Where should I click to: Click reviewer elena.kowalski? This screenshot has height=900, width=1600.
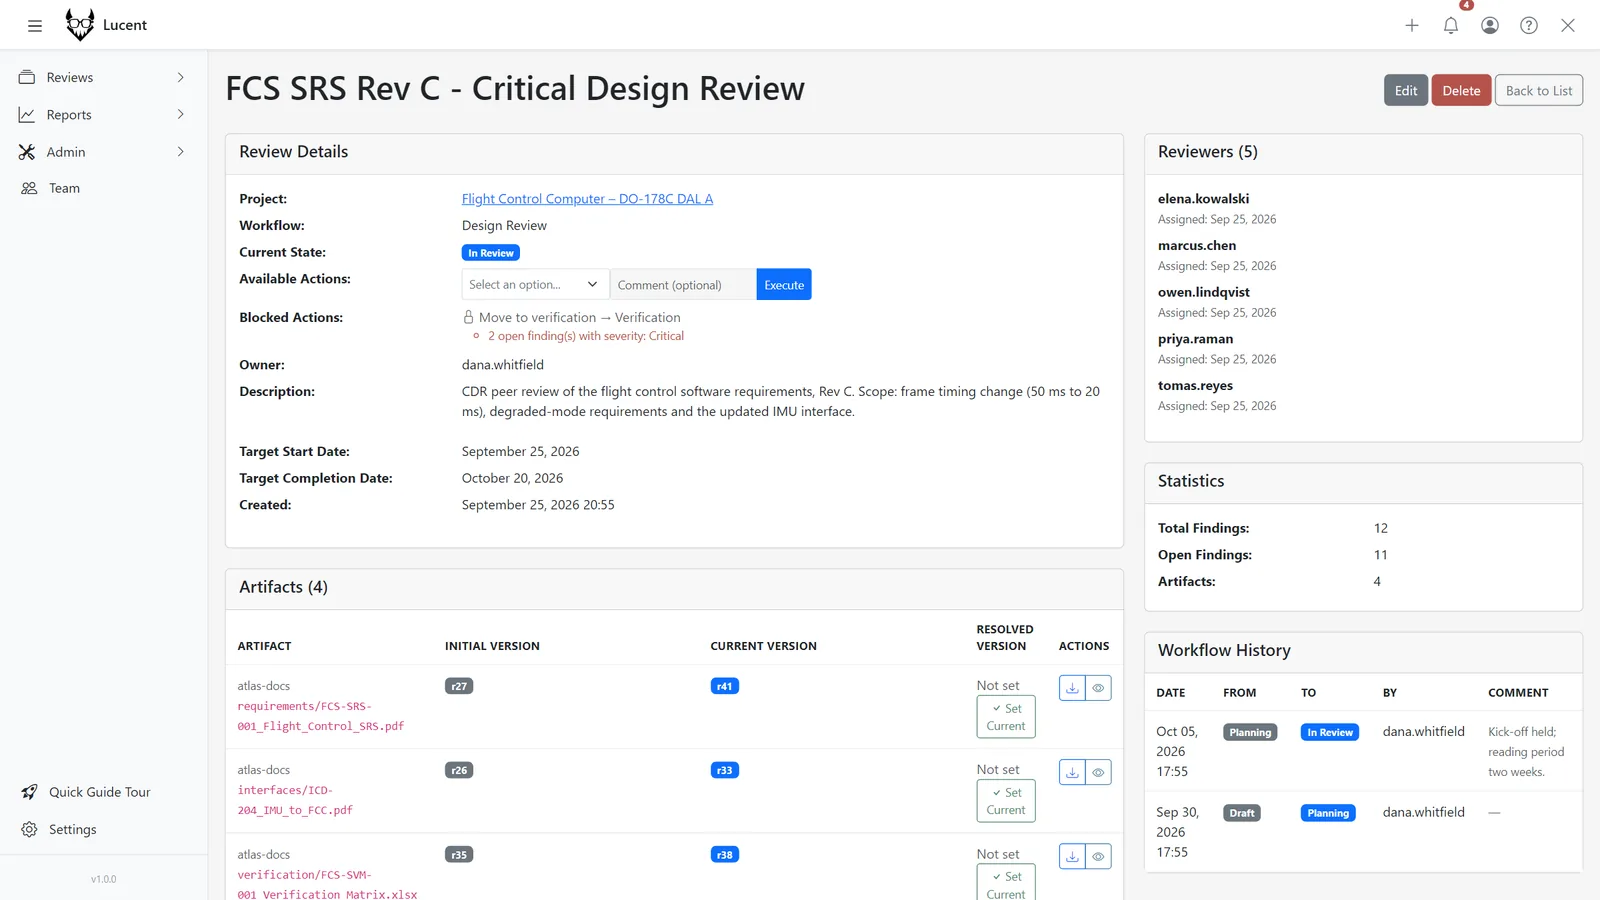point(1203,199)
